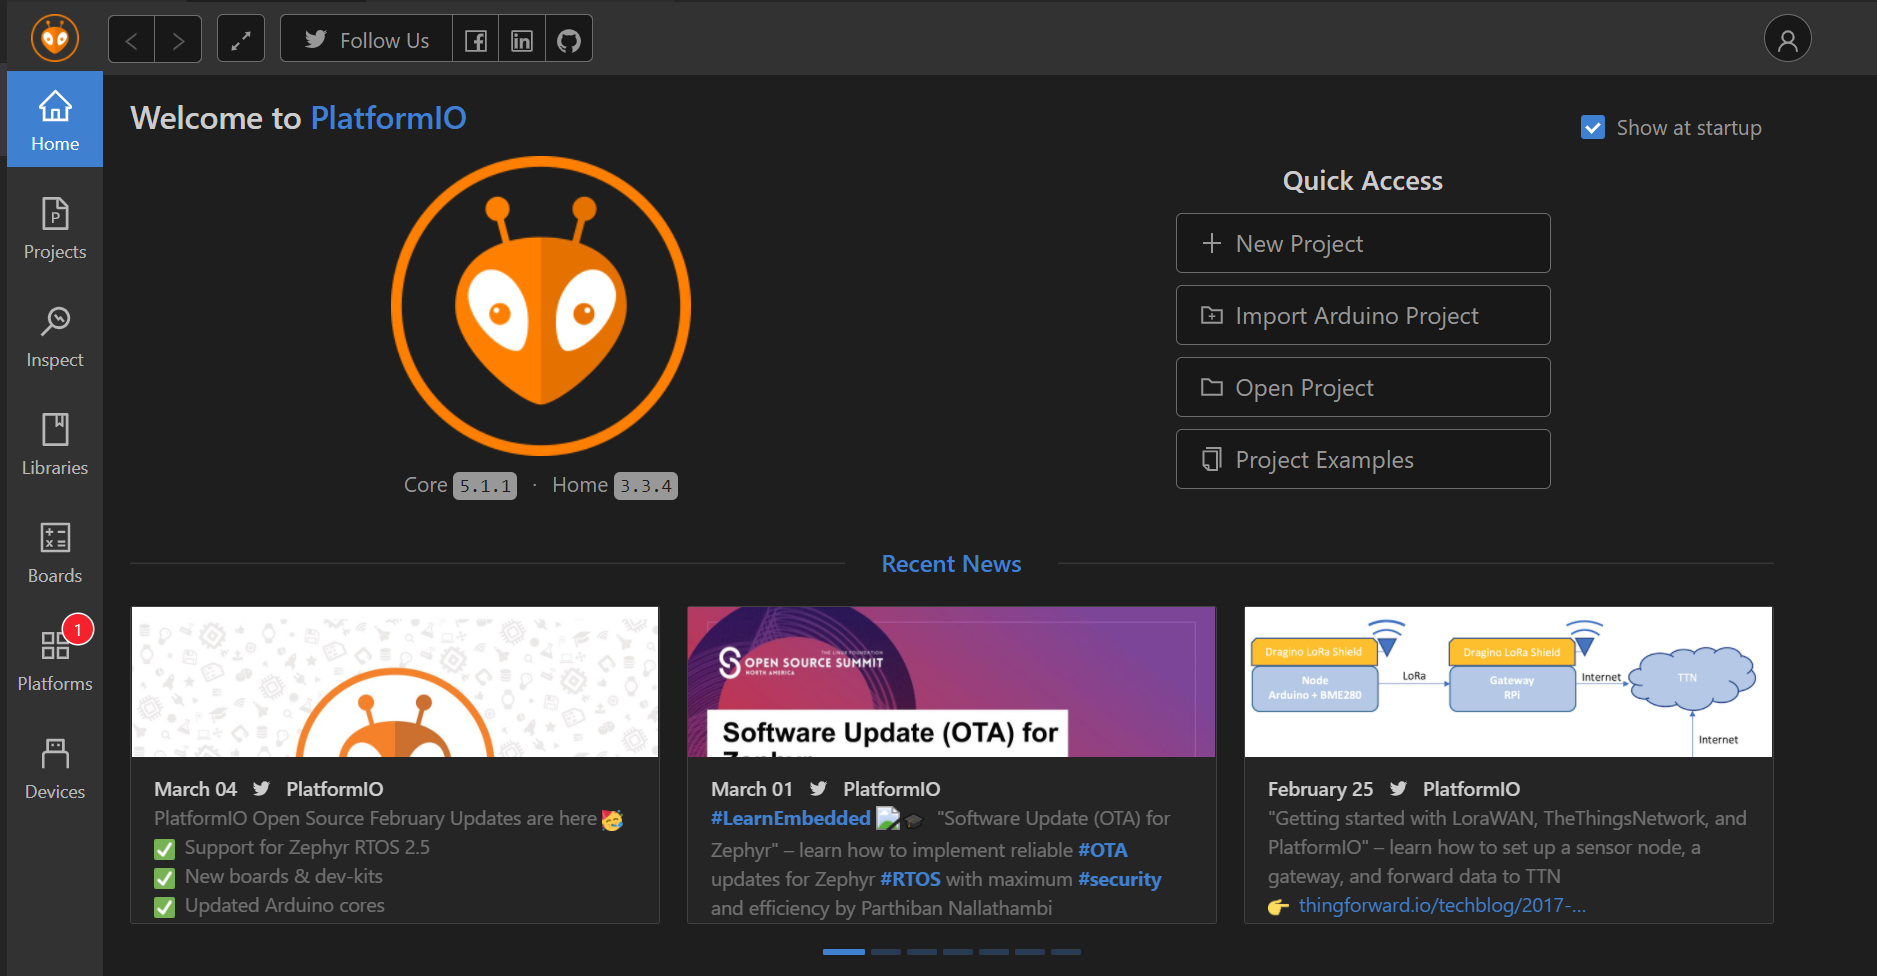
Task: Click the PlatformIO alien logo in the top bar
Action: coord(55,39)
